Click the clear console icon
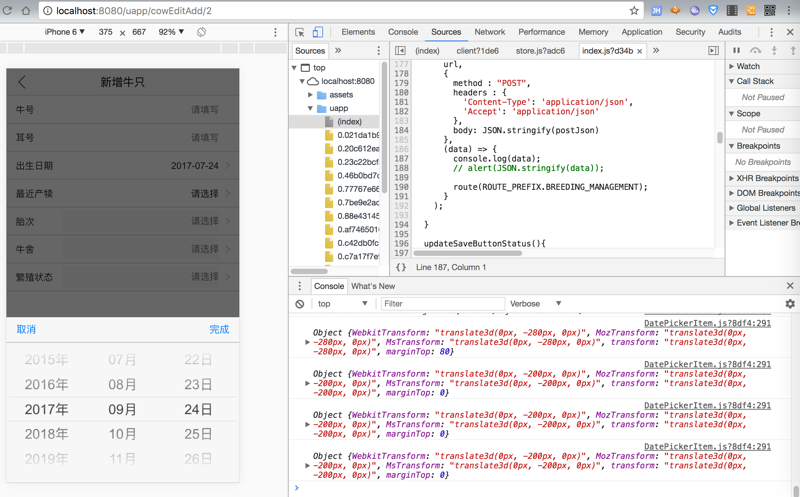This screenshot has height=497, width=800. coord(300,304)
